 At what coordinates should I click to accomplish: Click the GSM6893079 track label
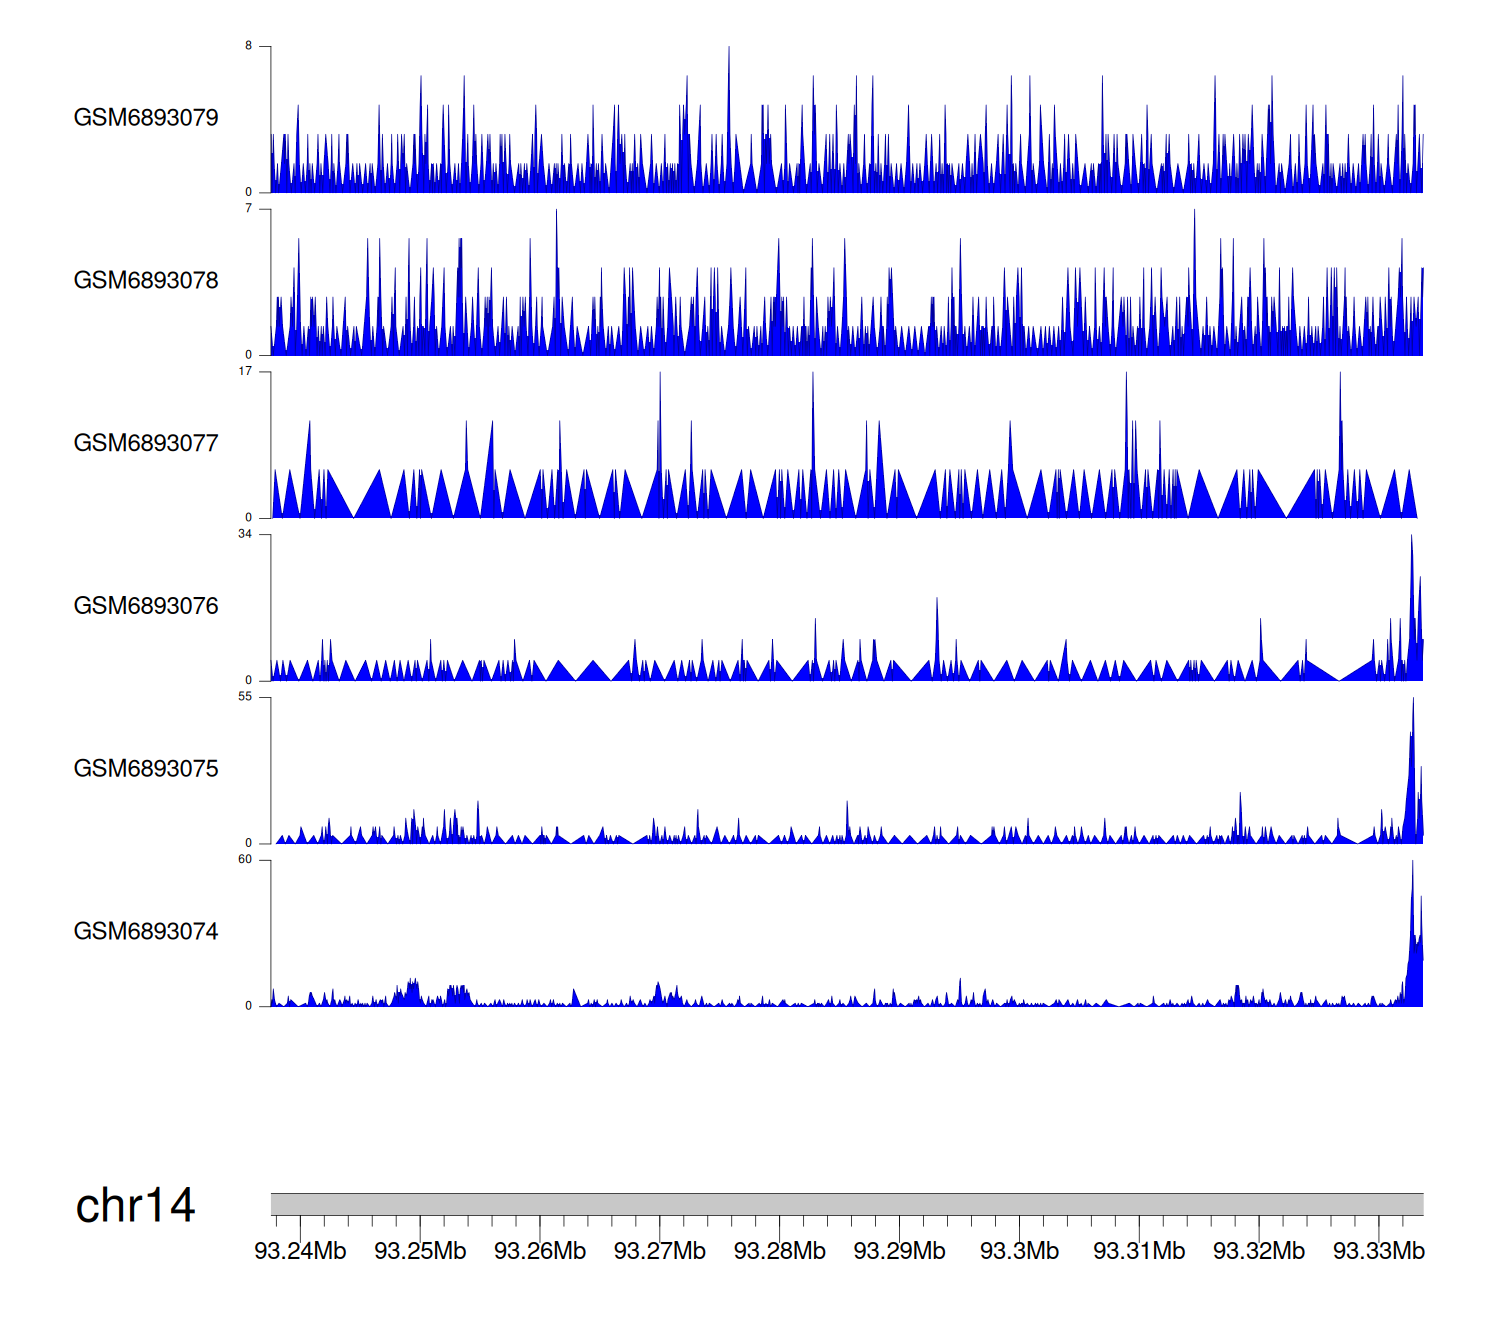point(146,118)
